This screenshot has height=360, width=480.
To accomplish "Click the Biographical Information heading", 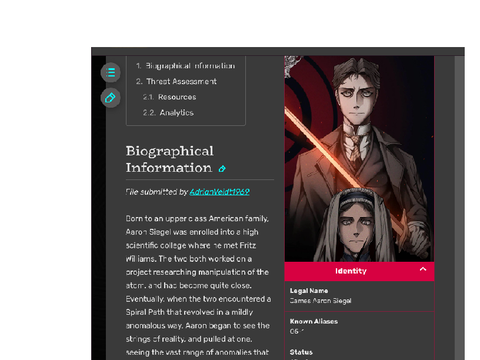I will 170,159.
